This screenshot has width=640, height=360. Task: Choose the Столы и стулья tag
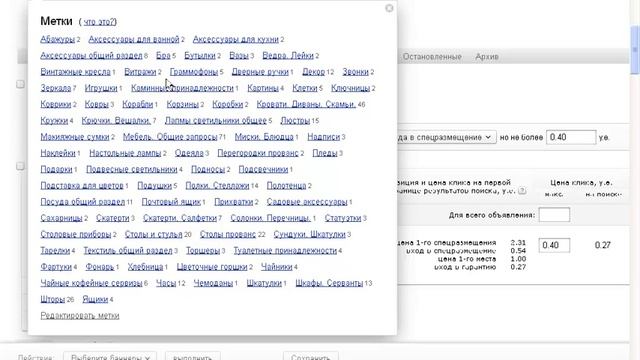(153, 235)
